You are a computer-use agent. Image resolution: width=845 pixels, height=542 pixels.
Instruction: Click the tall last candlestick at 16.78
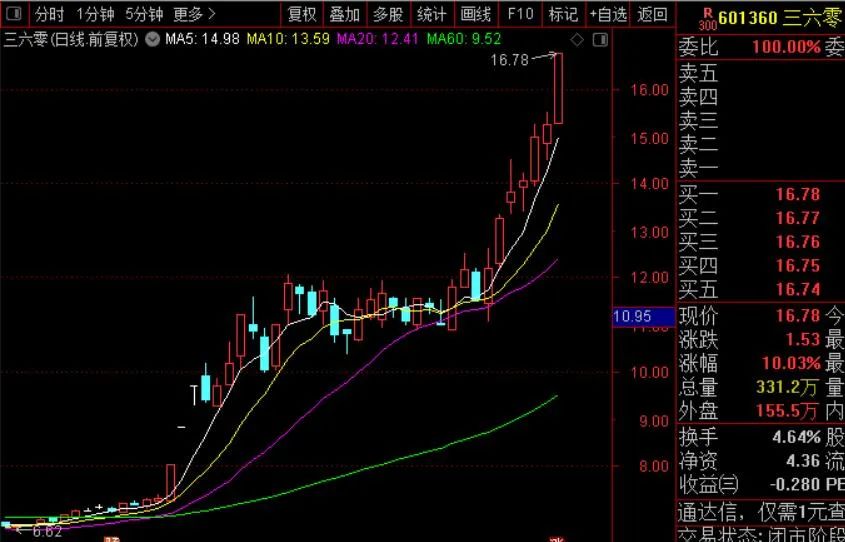click(558, 88)
